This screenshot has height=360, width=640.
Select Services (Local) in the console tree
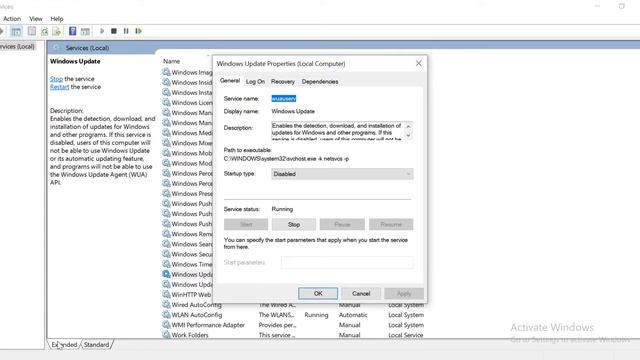(x=17, y=47)
